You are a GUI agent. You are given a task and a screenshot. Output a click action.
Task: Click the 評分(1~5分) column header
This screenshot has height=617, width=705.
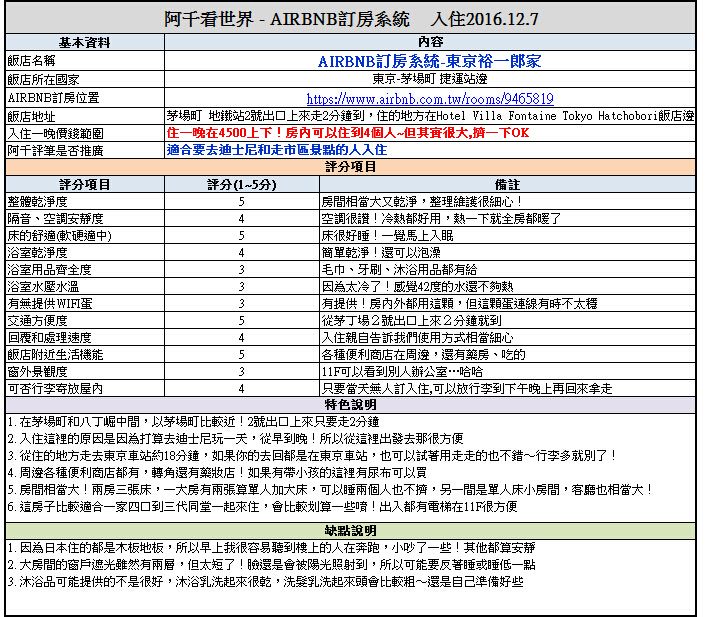(242, 185)
